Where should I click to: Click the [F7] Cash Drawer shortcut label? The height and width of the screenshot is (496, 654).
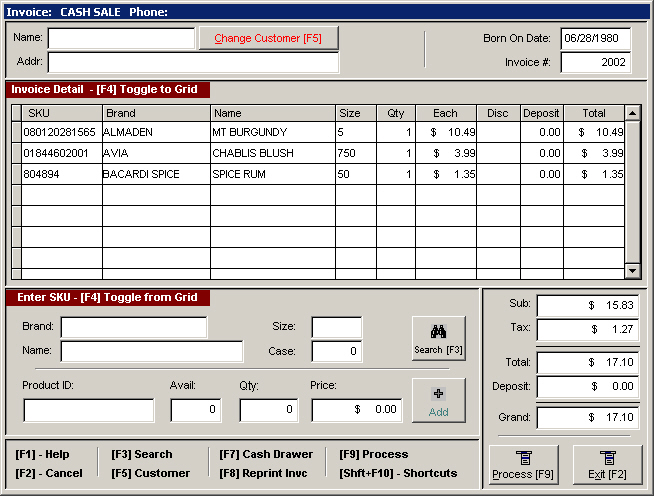(x=266, y=454)
